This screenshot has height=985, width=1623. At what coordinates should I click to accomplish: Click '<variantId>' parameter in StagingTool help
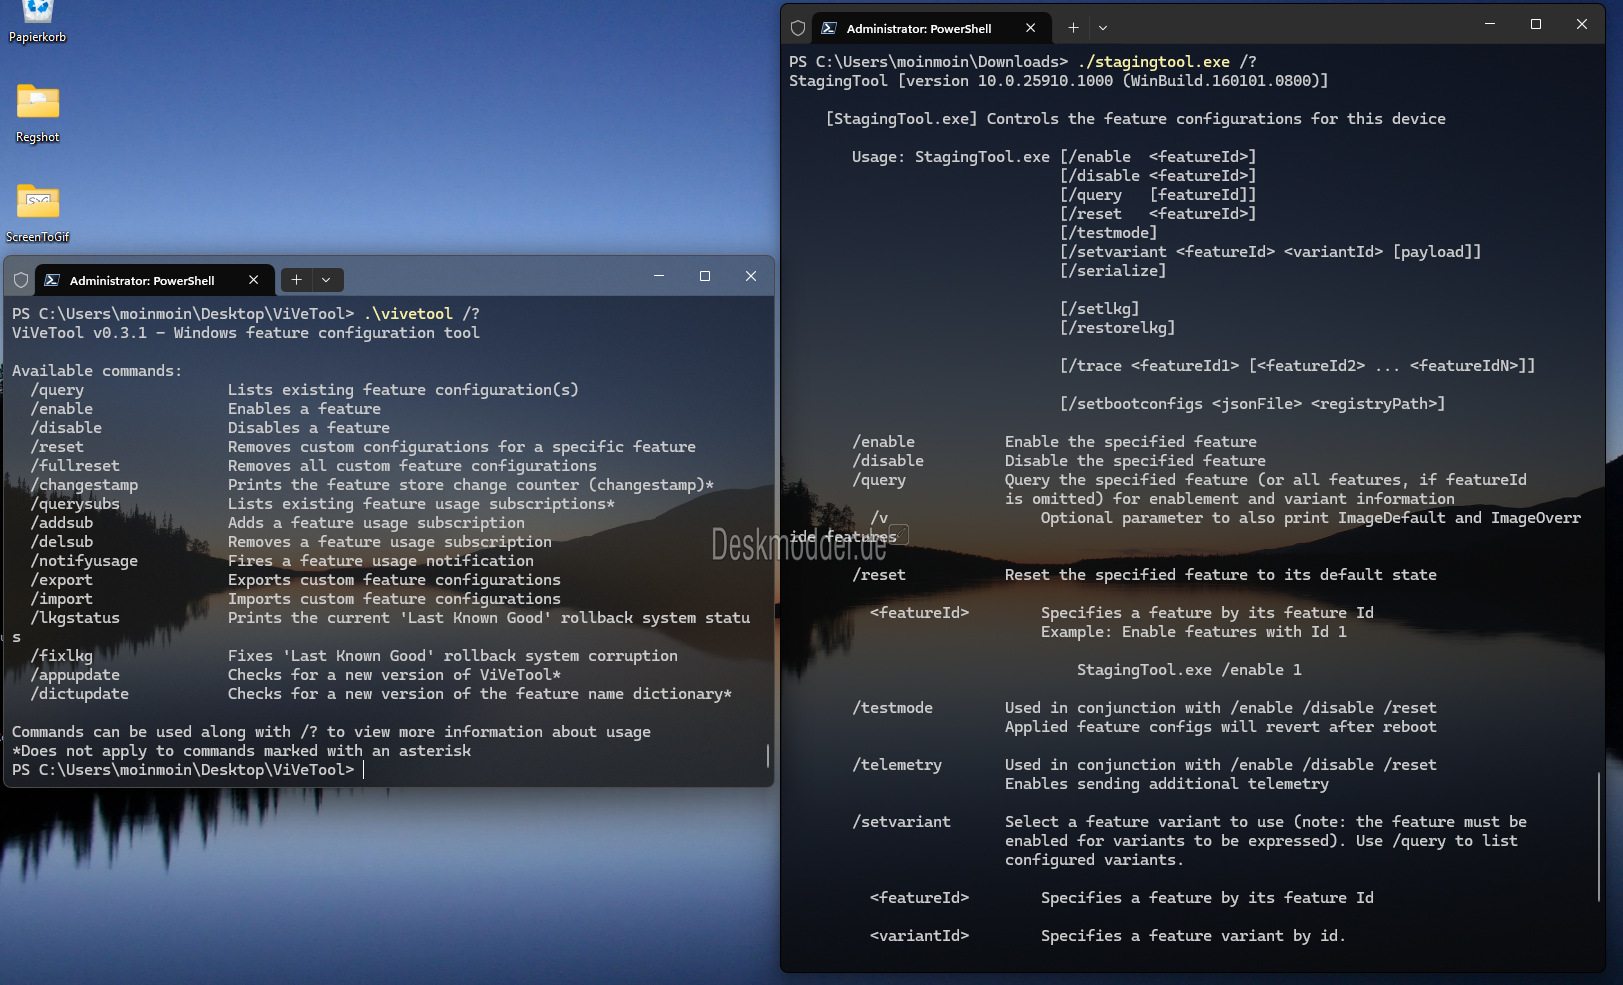[x=920, y=936]
